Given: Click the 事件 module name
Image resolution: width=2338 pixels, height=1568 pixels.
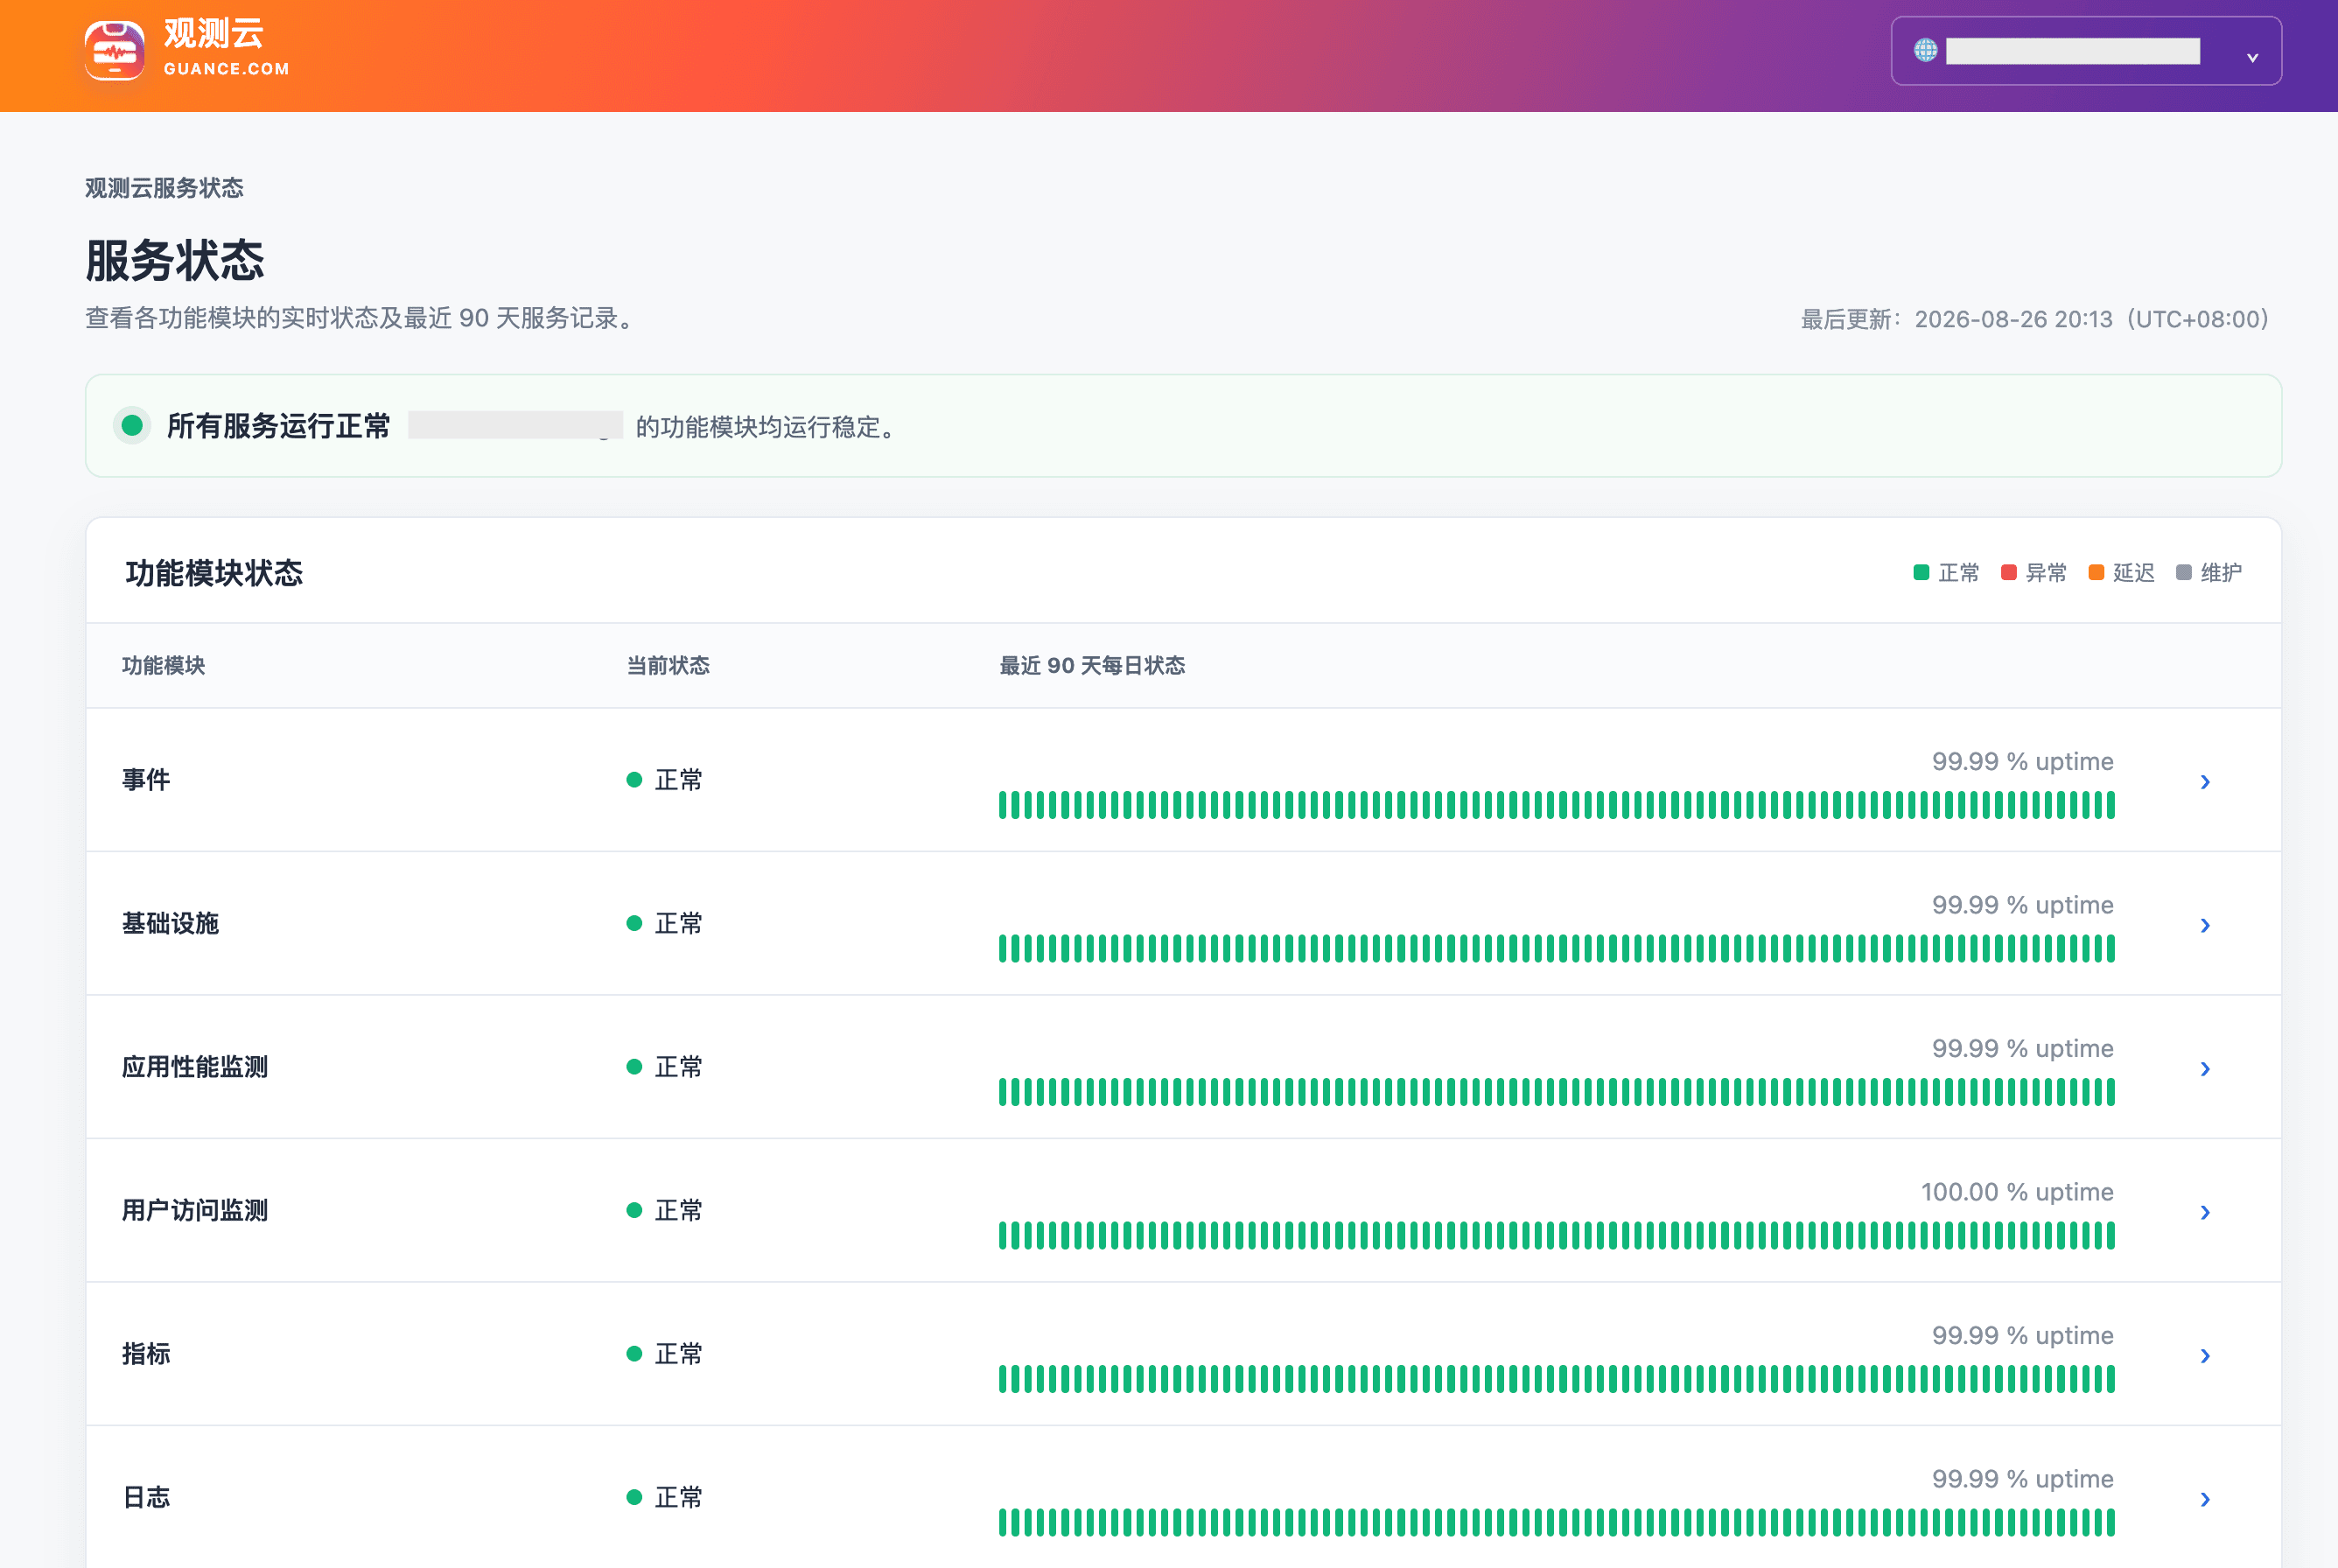Looking at the screenshot, I should 146,780.
